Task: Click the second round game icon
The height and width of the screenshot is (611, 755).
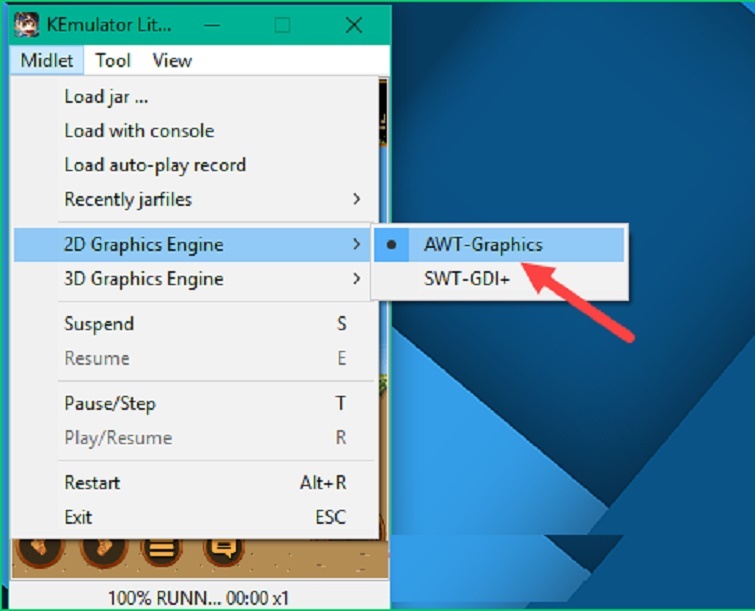Action: pyautogui.click(x=102, y=547)
